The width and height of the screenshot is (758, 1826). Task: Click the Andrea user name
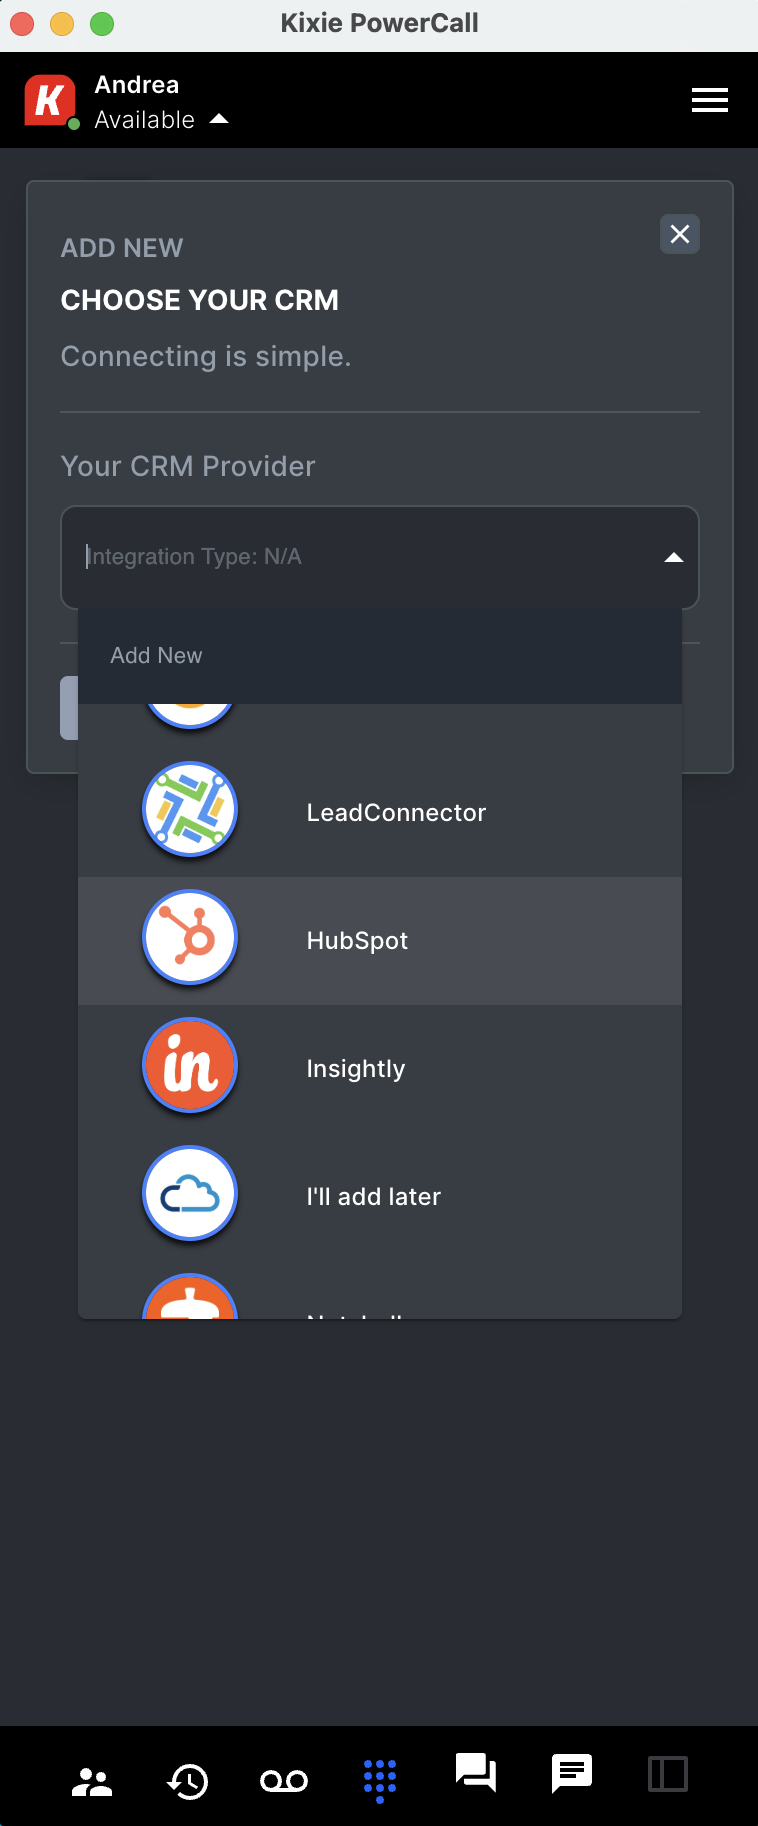coord(137,85)
